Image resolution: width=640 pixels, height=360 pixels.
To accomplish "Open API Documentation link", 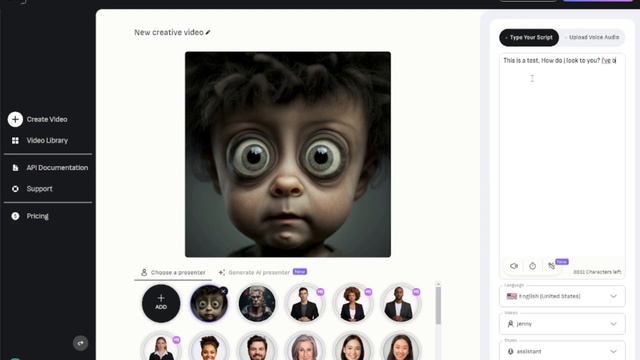I will (57, 168).
